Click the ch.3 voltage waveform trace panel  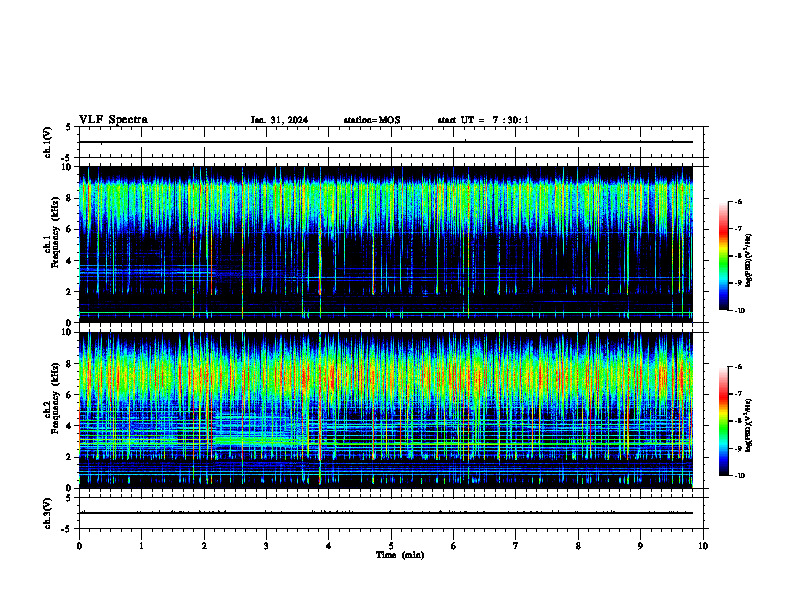tap(393, 513)
